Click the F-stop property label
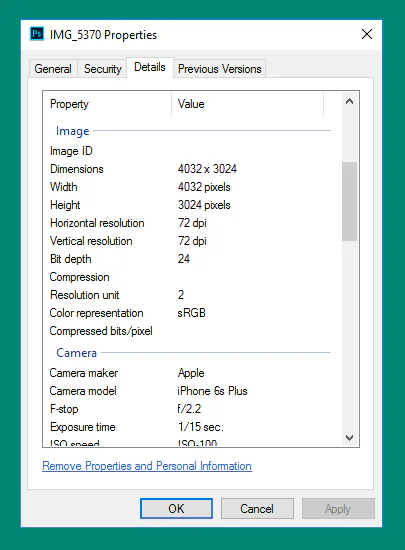Screen dimensions: 405x550 (x=64, y=409)
